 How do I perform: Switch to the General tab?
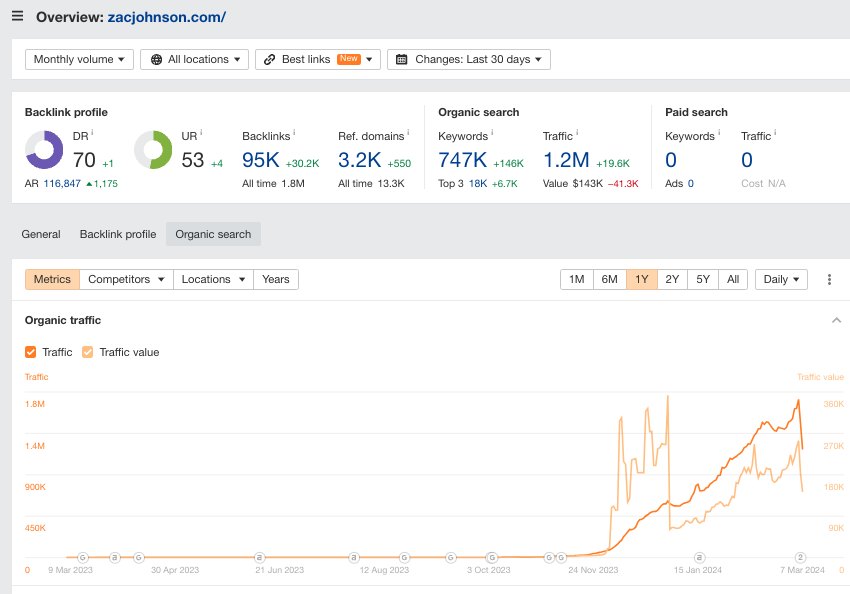41,234
